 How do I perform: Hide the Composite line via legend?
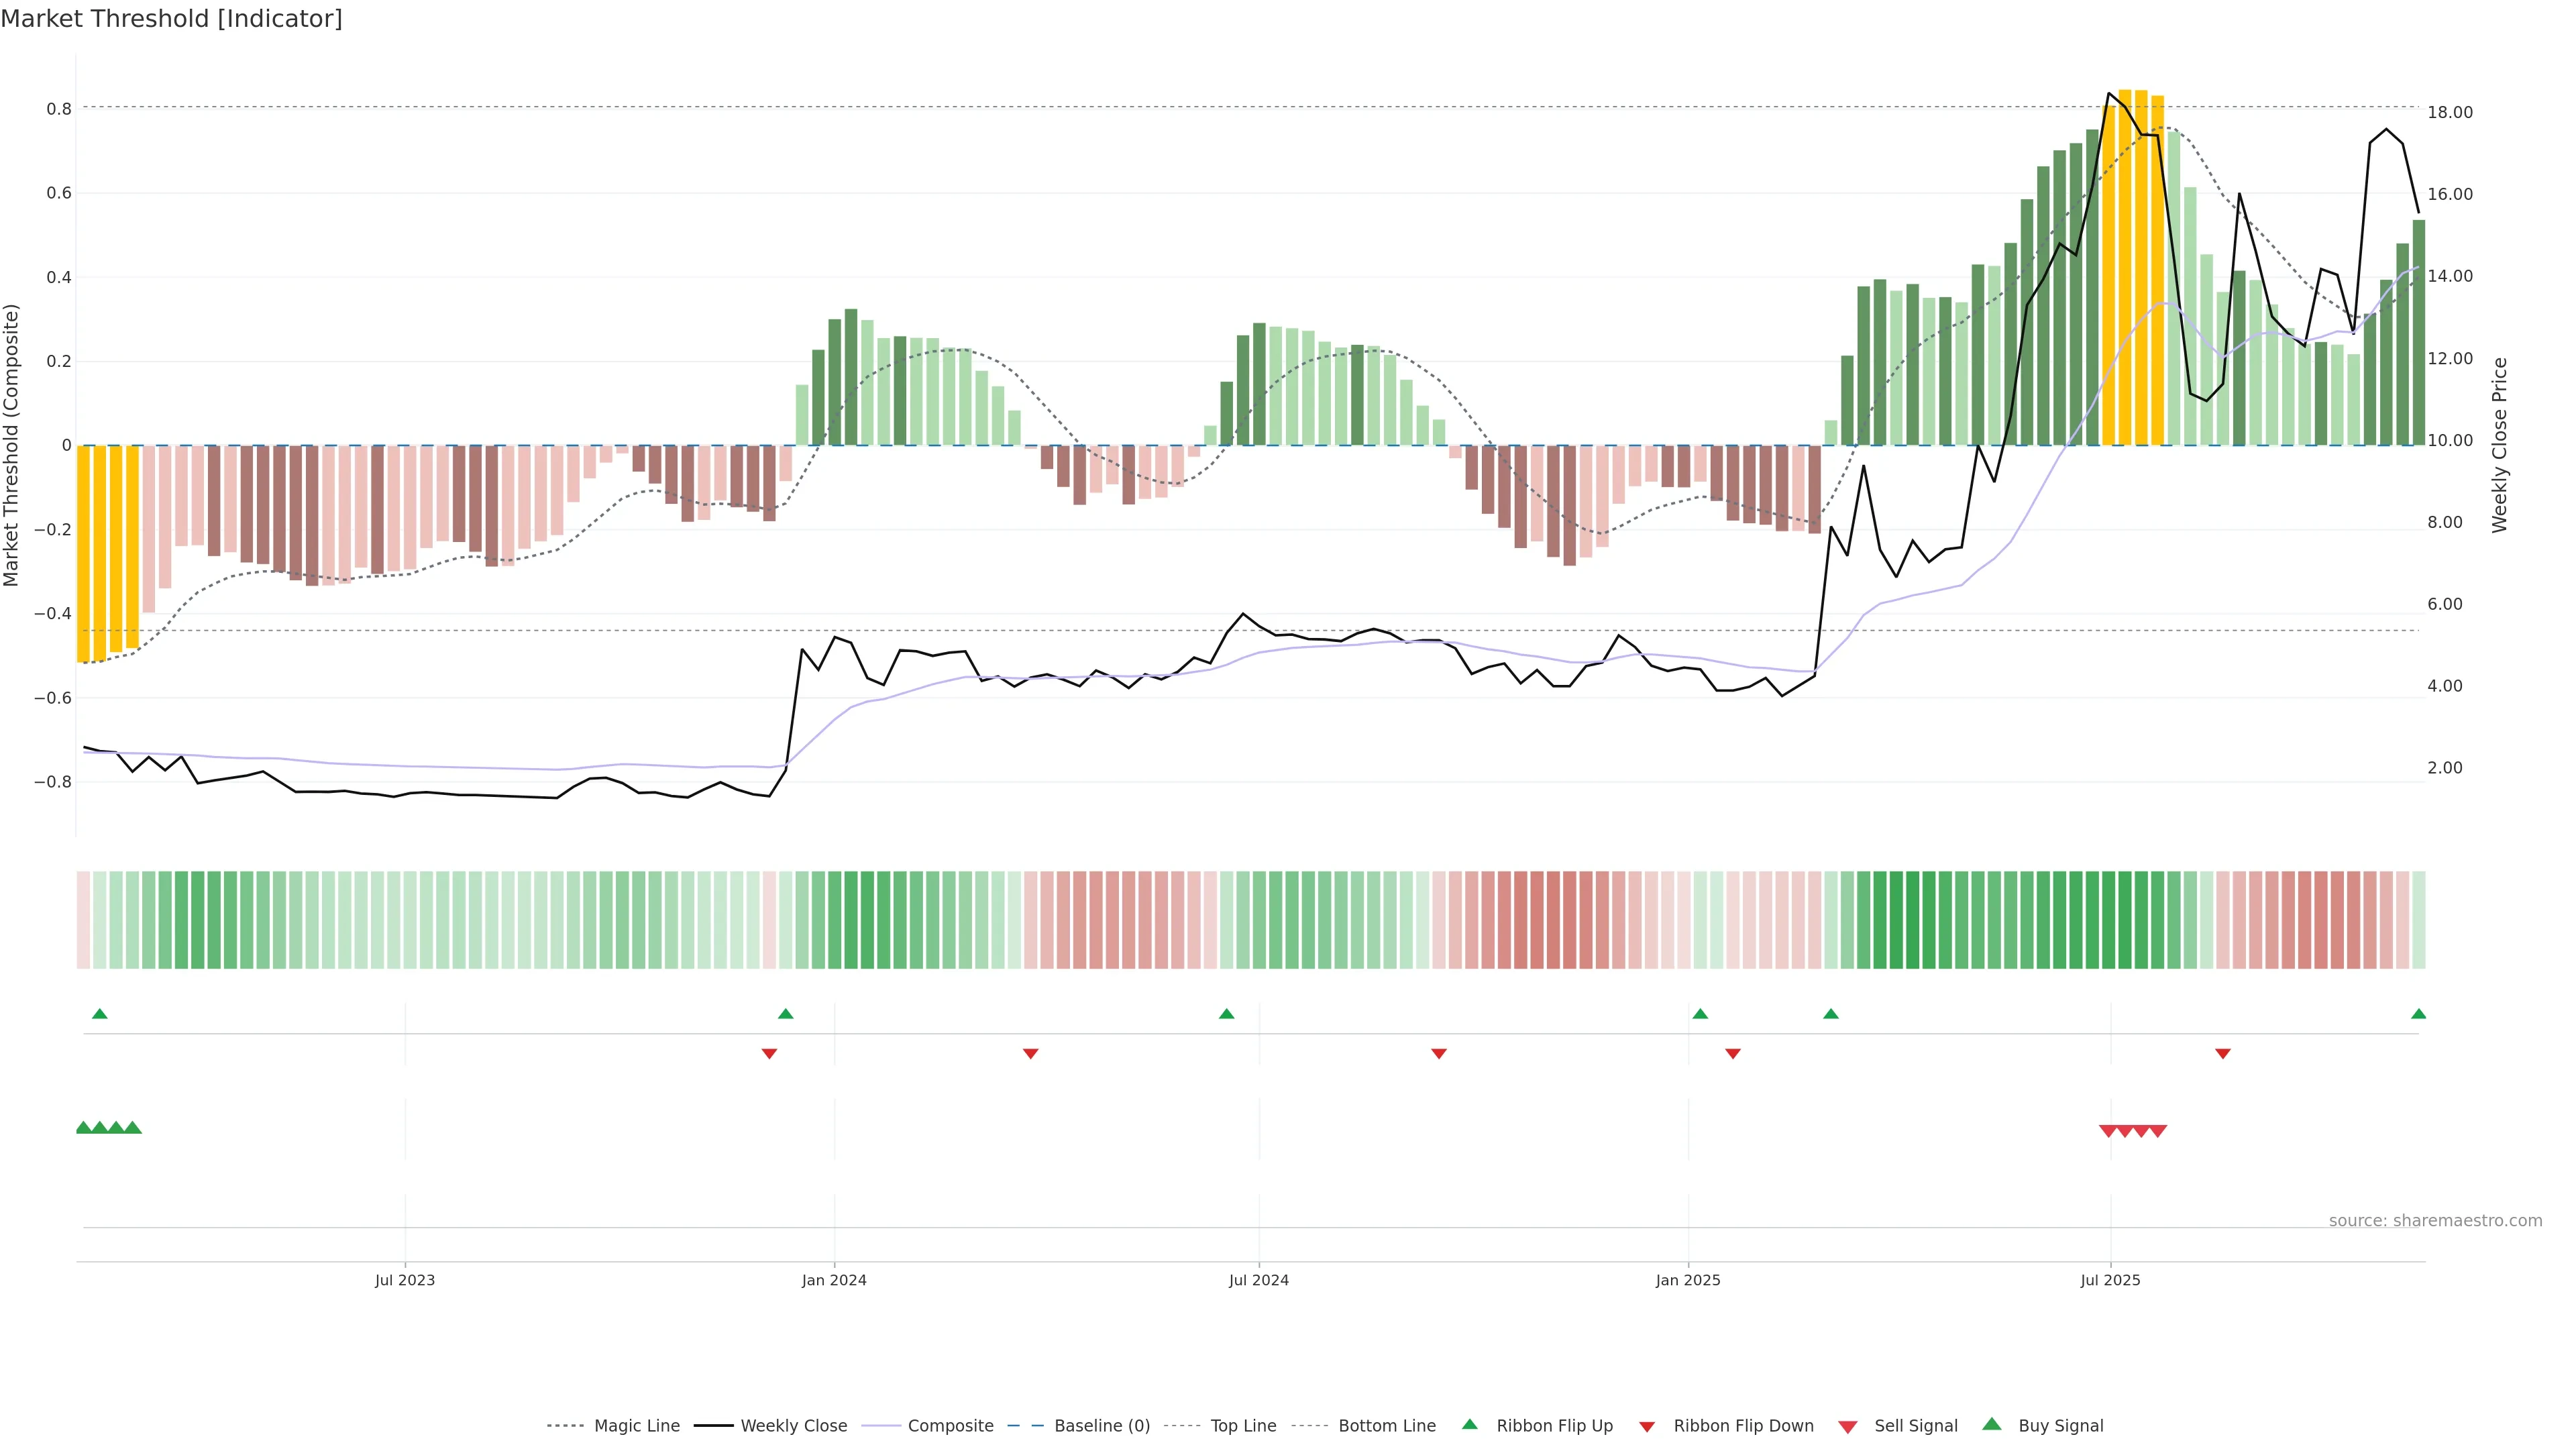point(950,1426)
